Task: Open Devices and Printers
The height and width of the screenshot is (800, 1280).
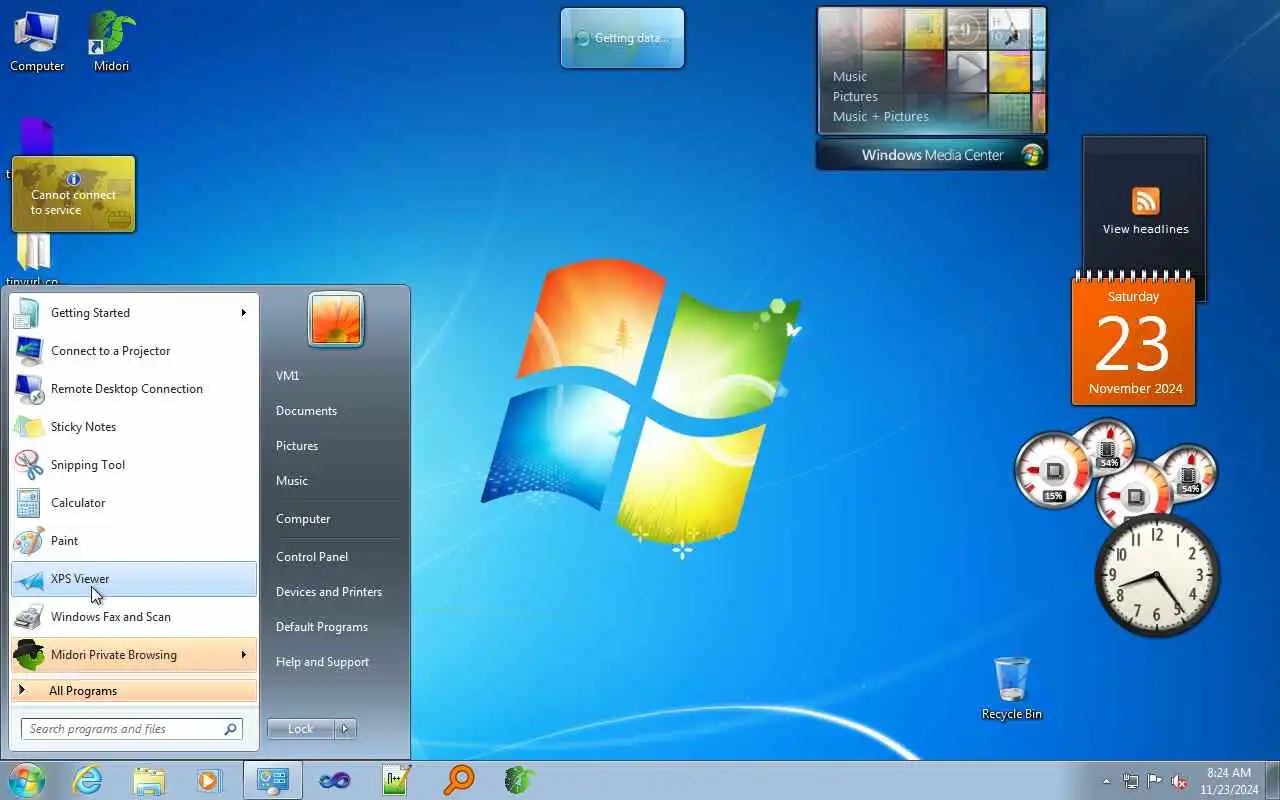Action: [329, 592]
